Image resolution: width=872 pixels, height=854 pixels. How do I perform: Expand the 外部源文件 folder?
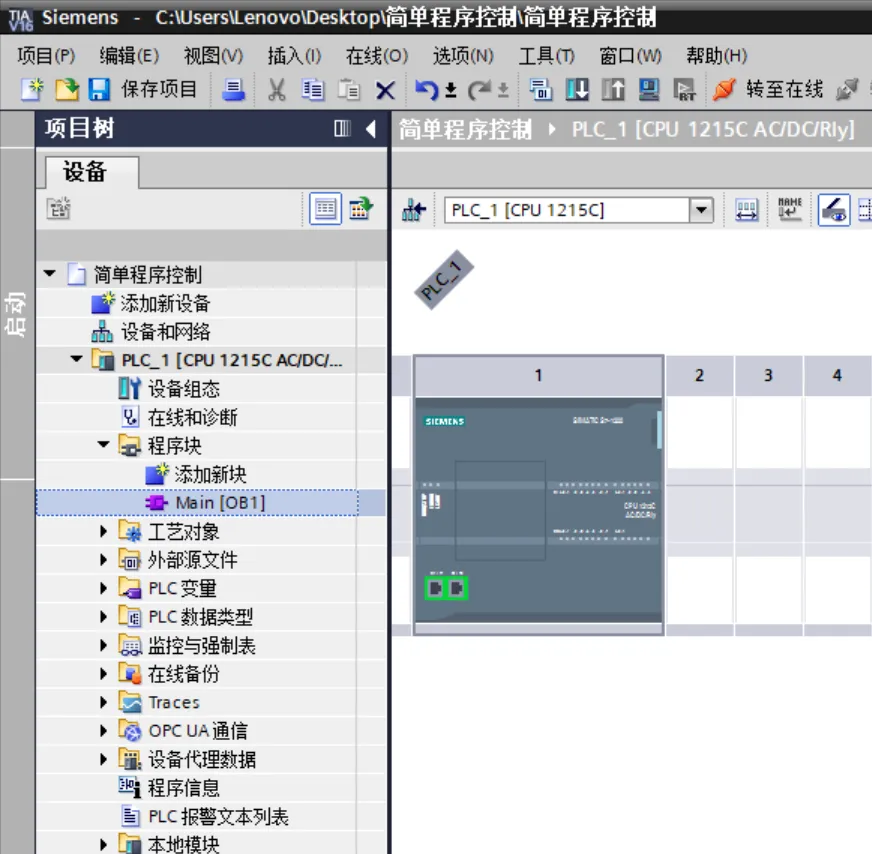coord(103,559)
